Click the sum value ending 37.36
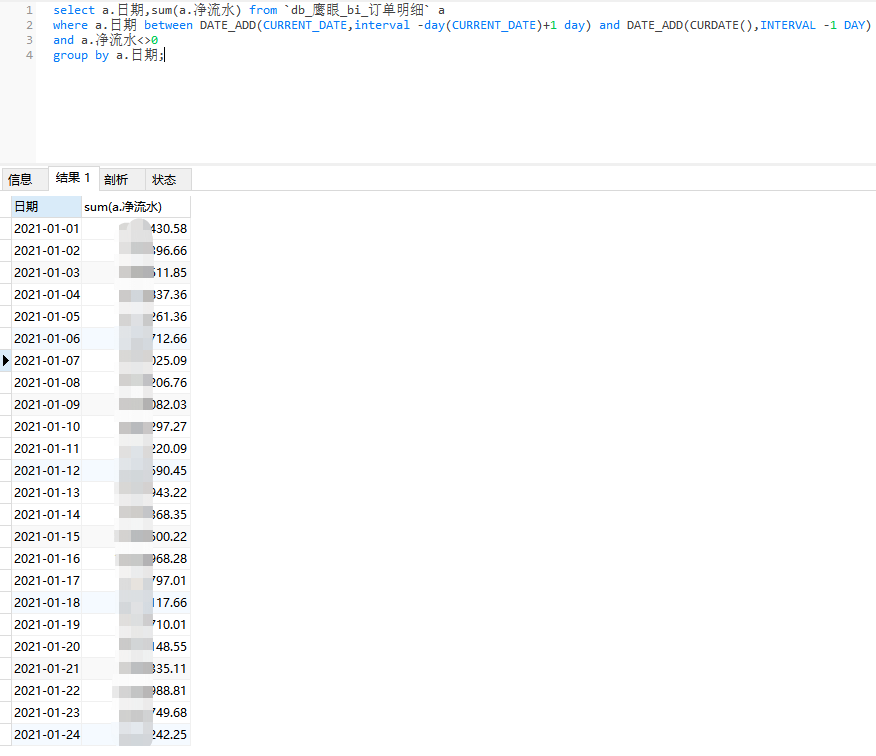The image size is (876, 756). pyautogui.click(x=136, y=294)
